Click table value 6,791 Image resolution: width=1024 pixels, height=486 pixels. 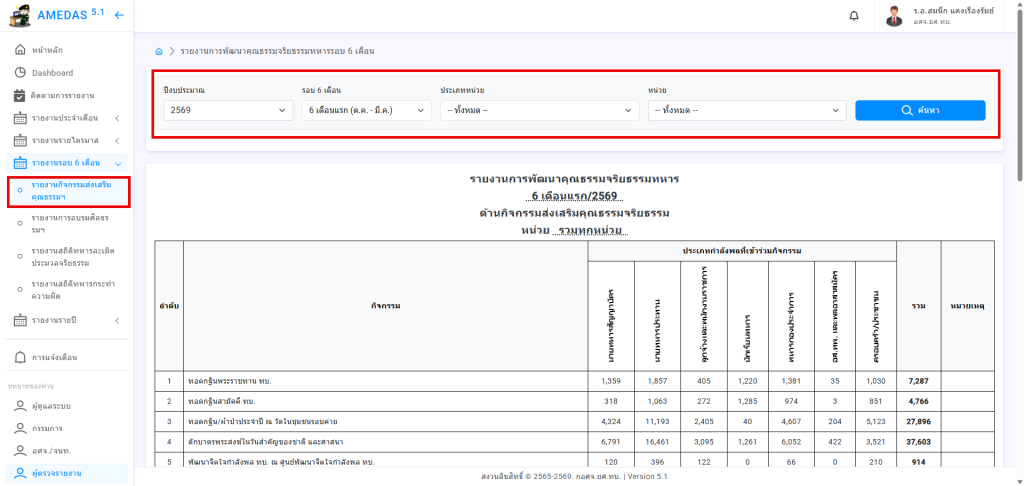(x=611, y=442)
